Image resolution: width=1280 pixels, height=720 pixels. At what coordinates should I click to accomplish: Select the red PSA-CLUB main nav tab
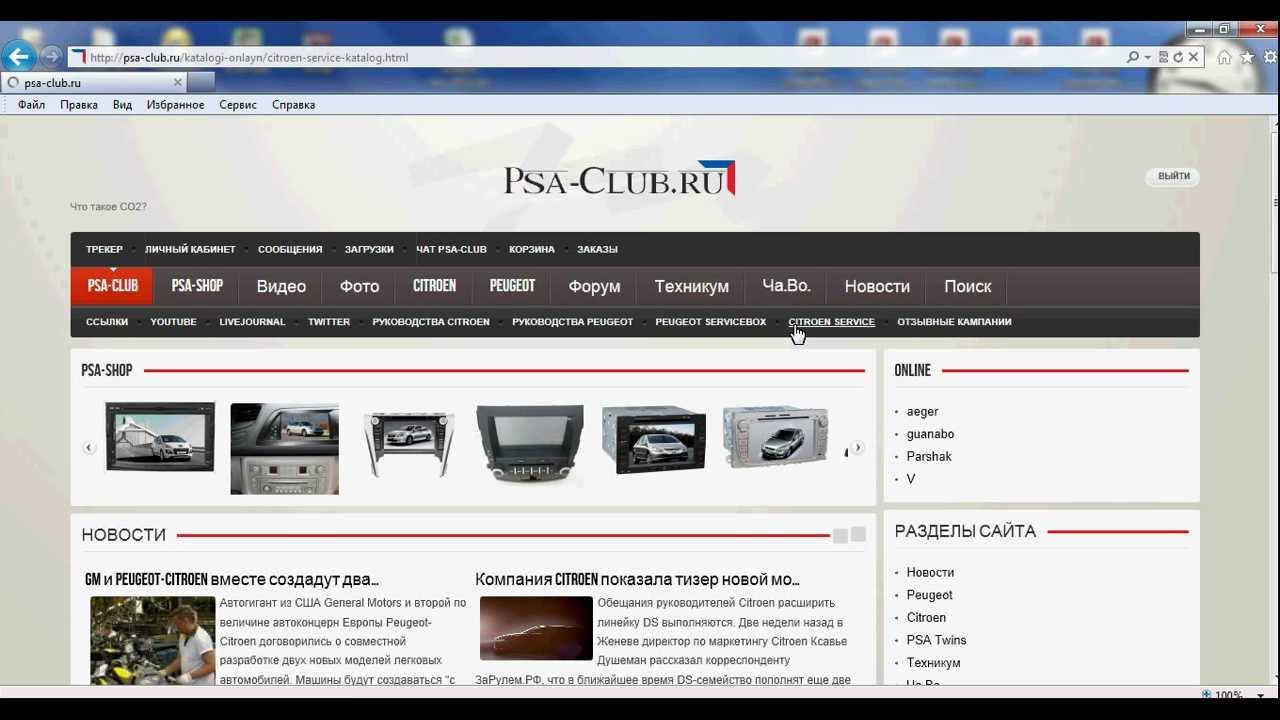pyautogui.click(x=112, y=286)
